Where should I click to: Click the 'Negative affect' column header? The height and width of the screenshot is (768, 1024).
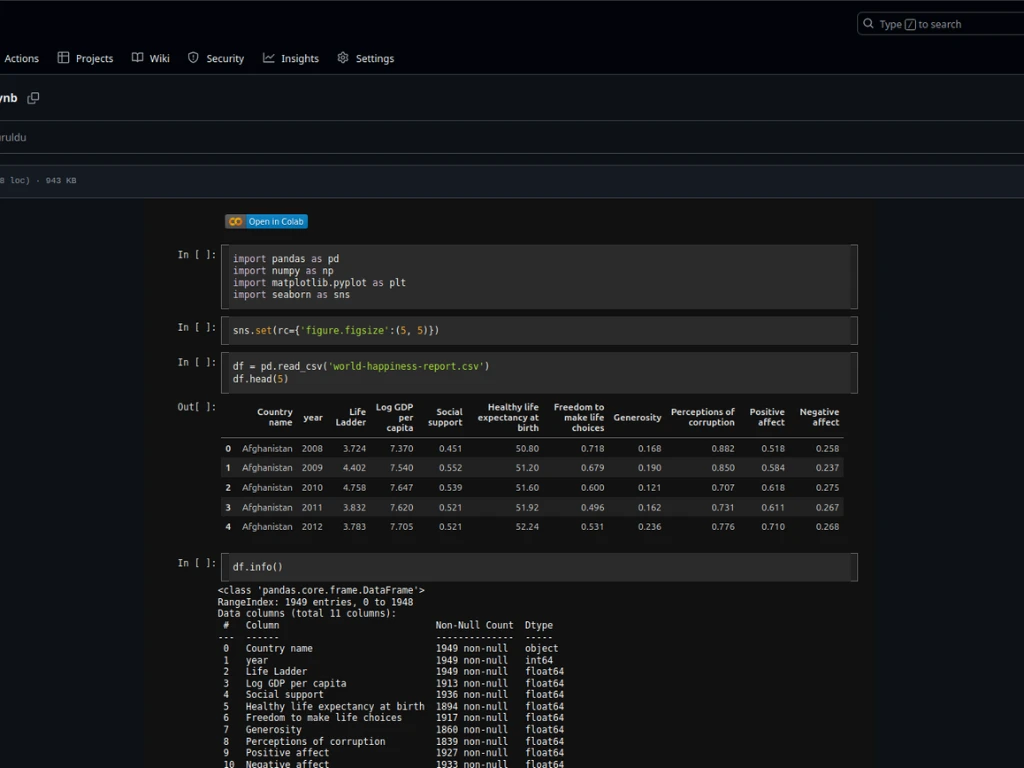pos(819,417)
